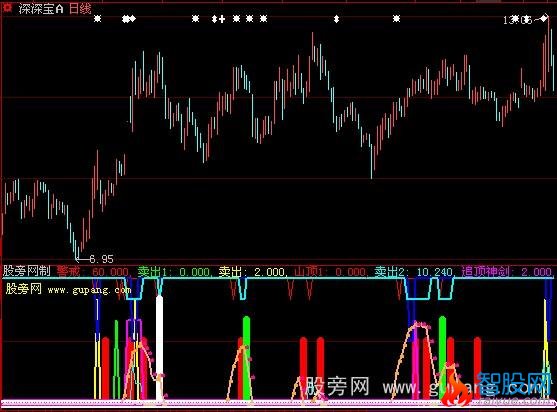Image resolution: width=557 pixels, height=412 pixels.
Task: Click the up-down arrow marker near chart peak
Action: click(336, 19)
